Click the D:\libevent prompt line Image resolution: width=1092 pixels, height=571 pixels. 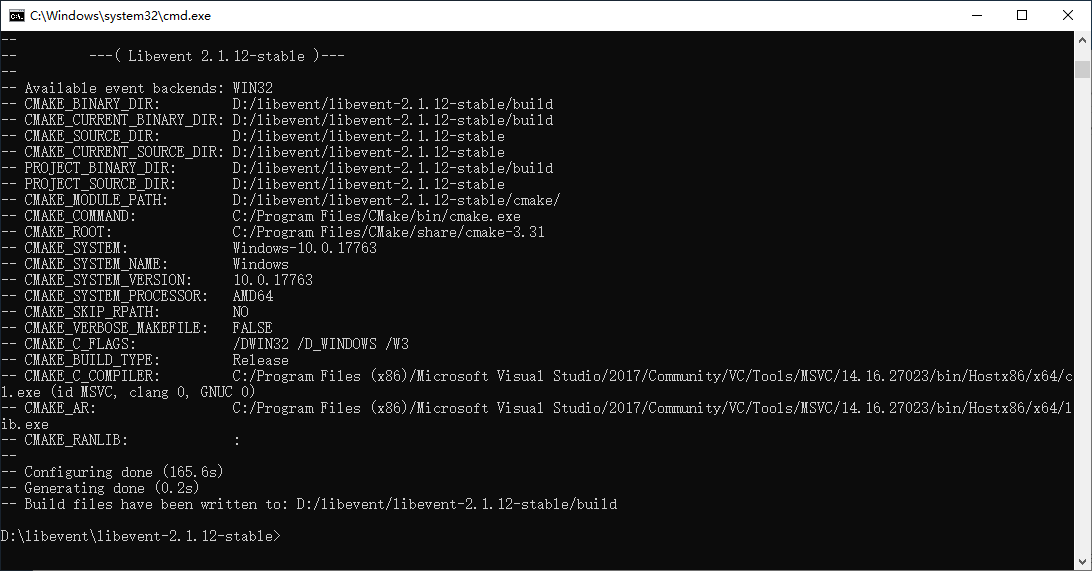[x=140, y=536]
